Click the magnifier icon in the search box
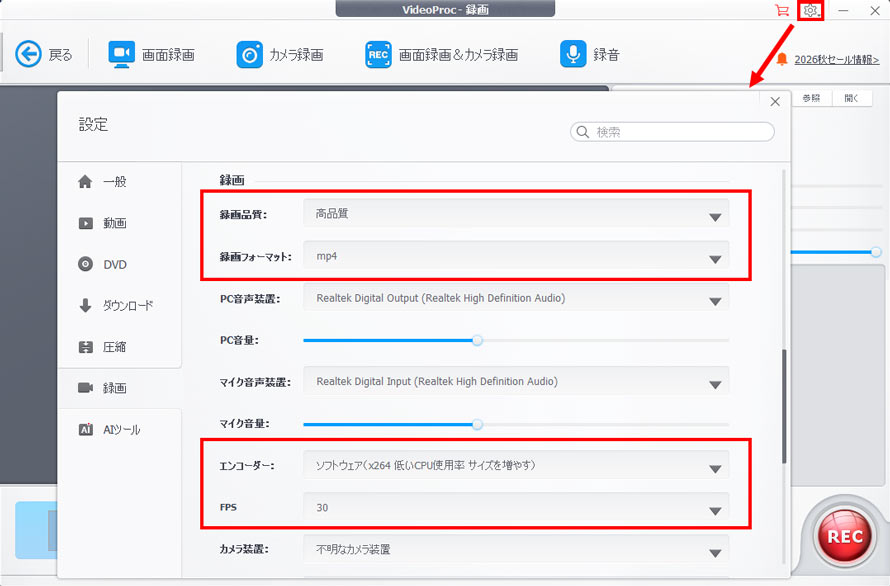This screenshot has height=586, width=890. click(582, 132)
